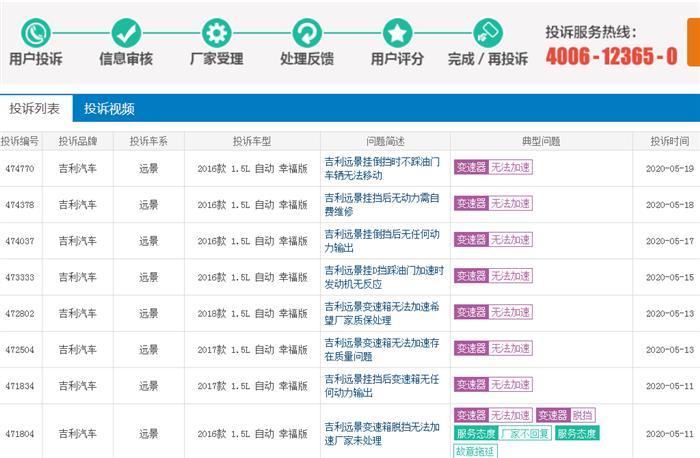Click the 信息审核 checkmark icon
The image size is (700, 458).
tap(126, 33)
